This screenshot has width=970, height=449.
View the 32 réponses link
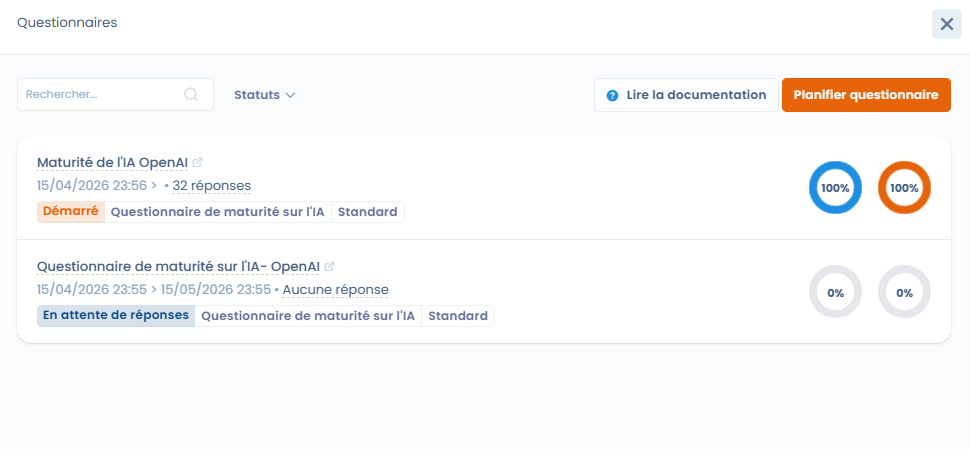tap(211, 186)
